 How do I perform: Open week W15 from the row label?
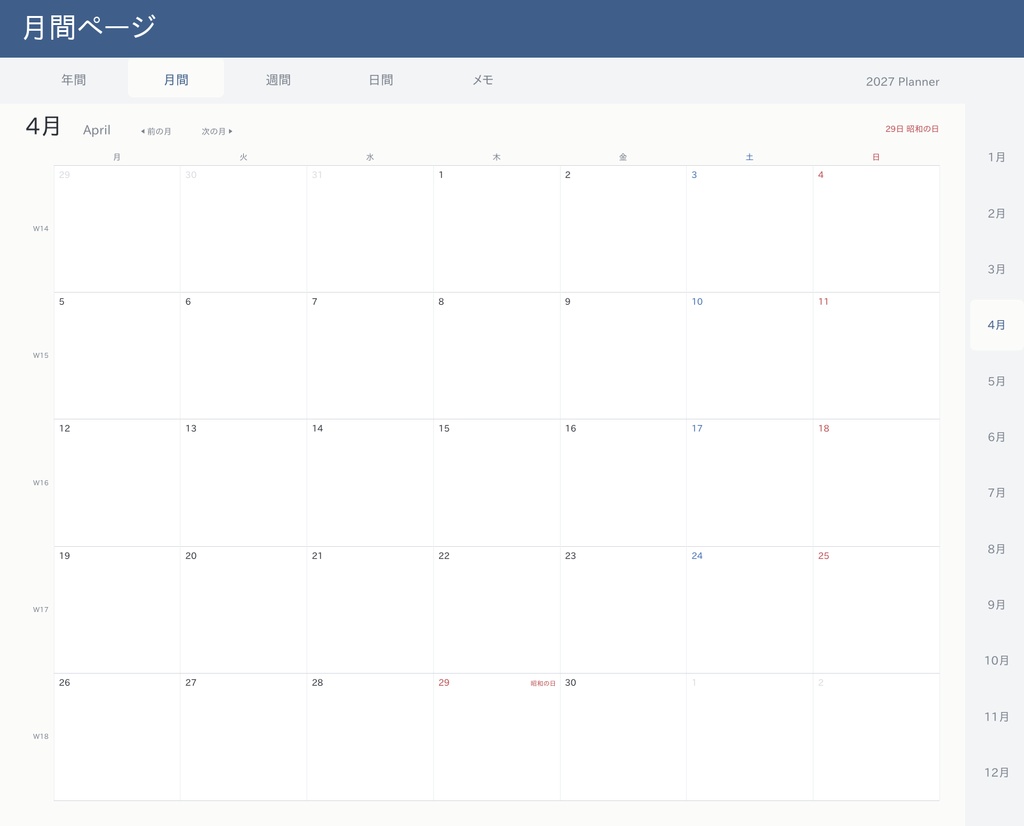coord(40,355)
